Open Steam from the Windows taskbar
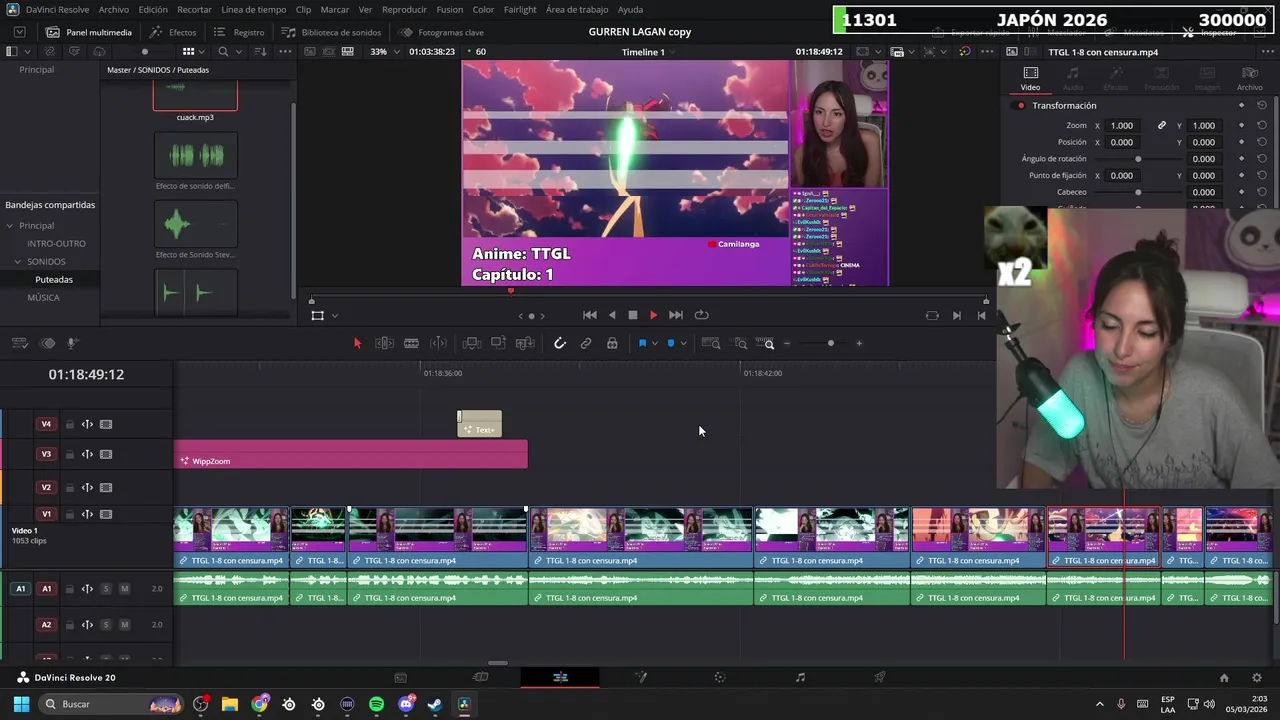Image resolution: width=1280 pixels, height=720 pixels. pos(435,704)
